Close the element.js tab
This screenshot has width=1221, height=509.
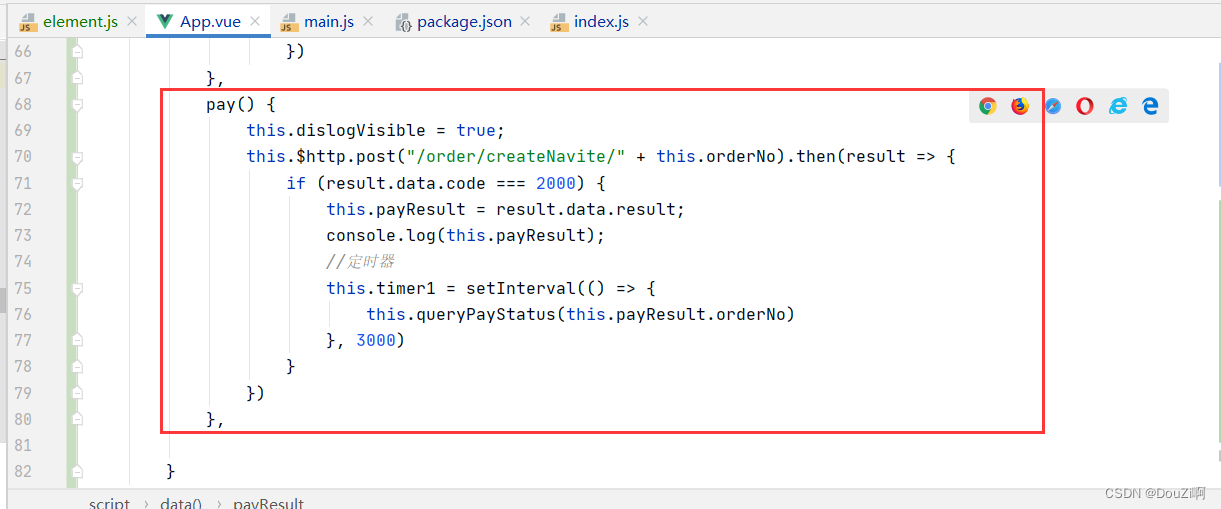pyautogui.click(x=132, y=21)
